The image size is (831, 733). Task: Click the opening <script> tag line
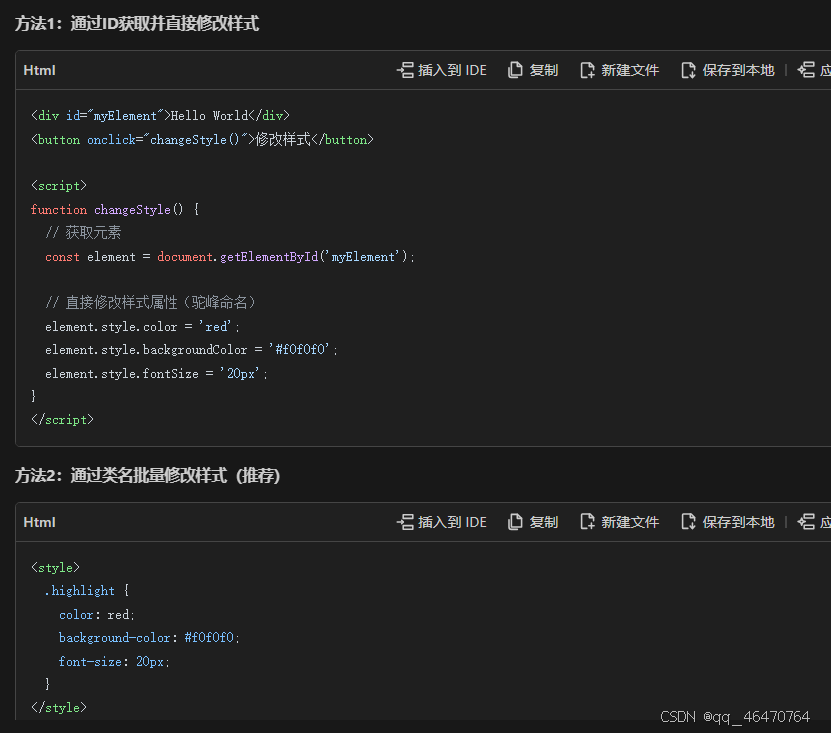coord(59,186)
